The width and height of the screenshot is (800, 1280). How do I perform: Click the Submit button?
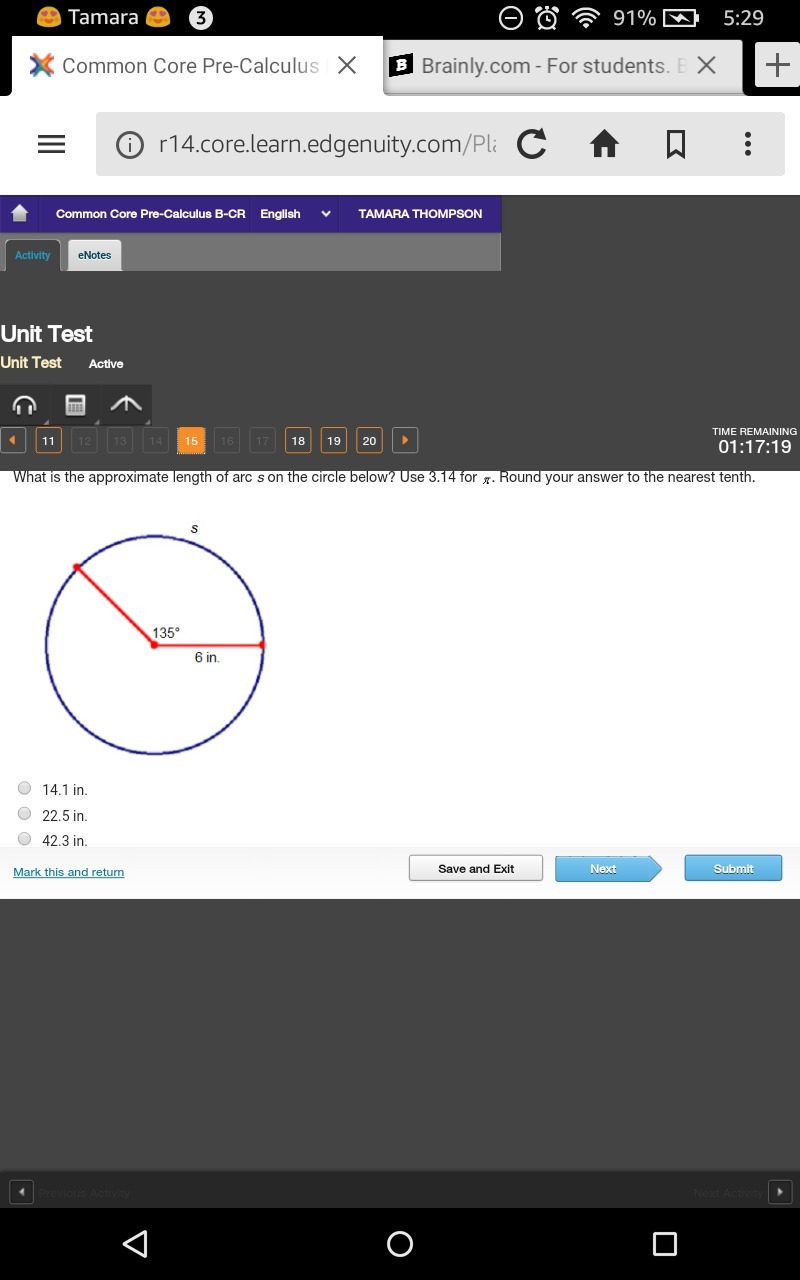[733, 868]
